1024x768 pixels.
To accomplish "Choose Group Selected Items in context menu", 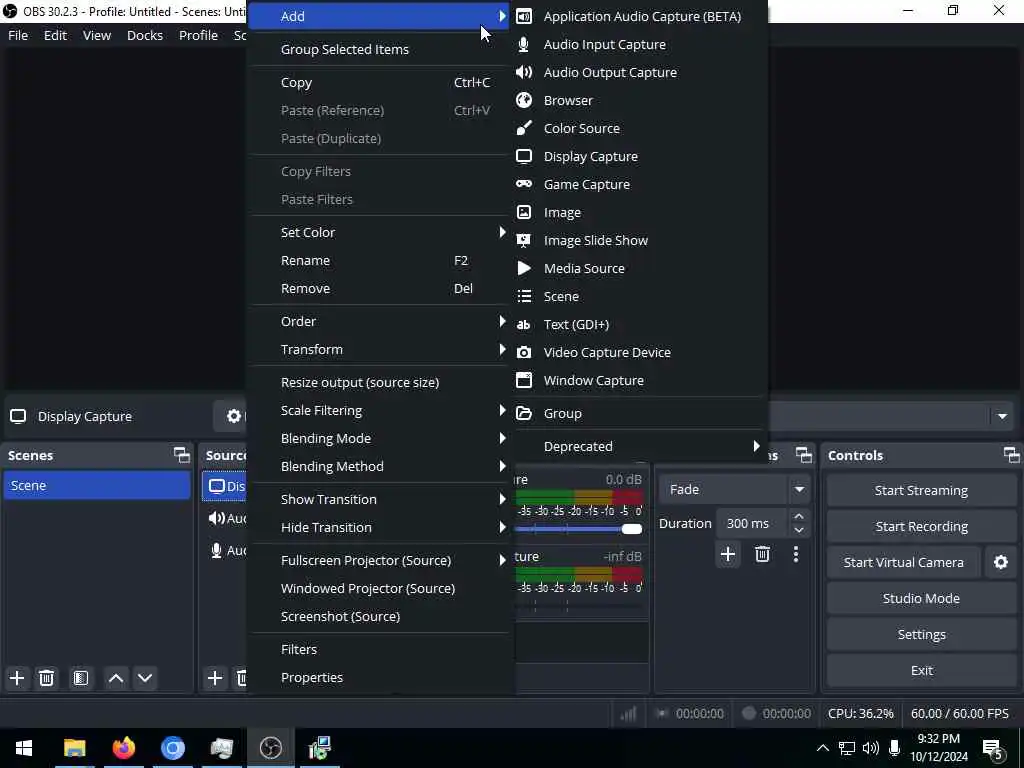I will pos(380,50).
